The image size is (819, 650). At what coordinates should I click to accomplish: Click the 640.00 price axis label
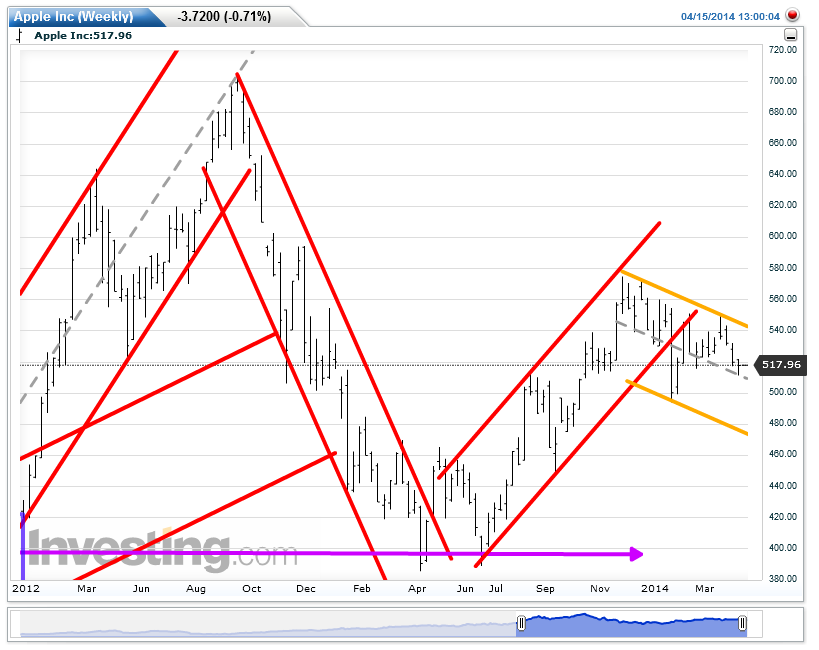(782, 173)
